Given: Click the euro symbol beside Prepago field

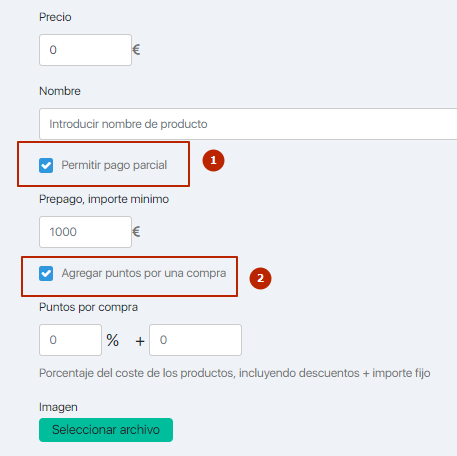Looking at the screenshot, I should point(136,232).
